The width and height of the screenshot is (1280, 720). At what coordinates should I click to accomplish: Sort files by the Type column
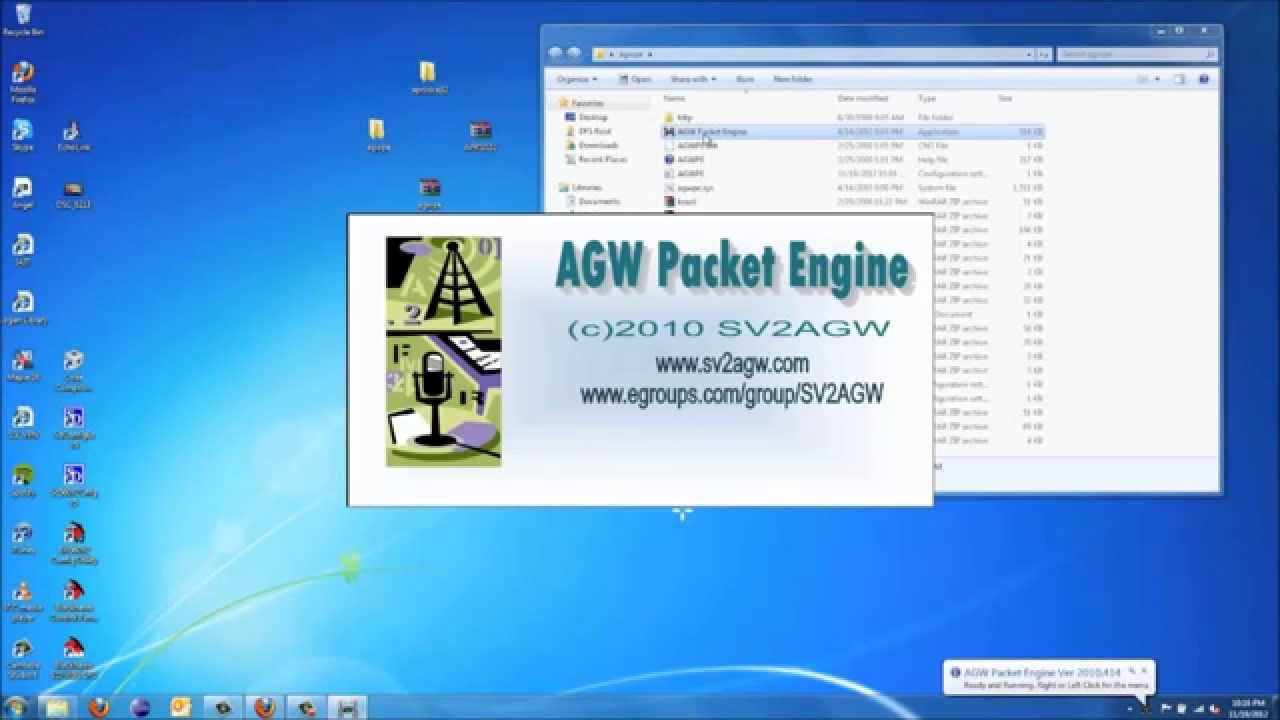(x=927, y=98)
